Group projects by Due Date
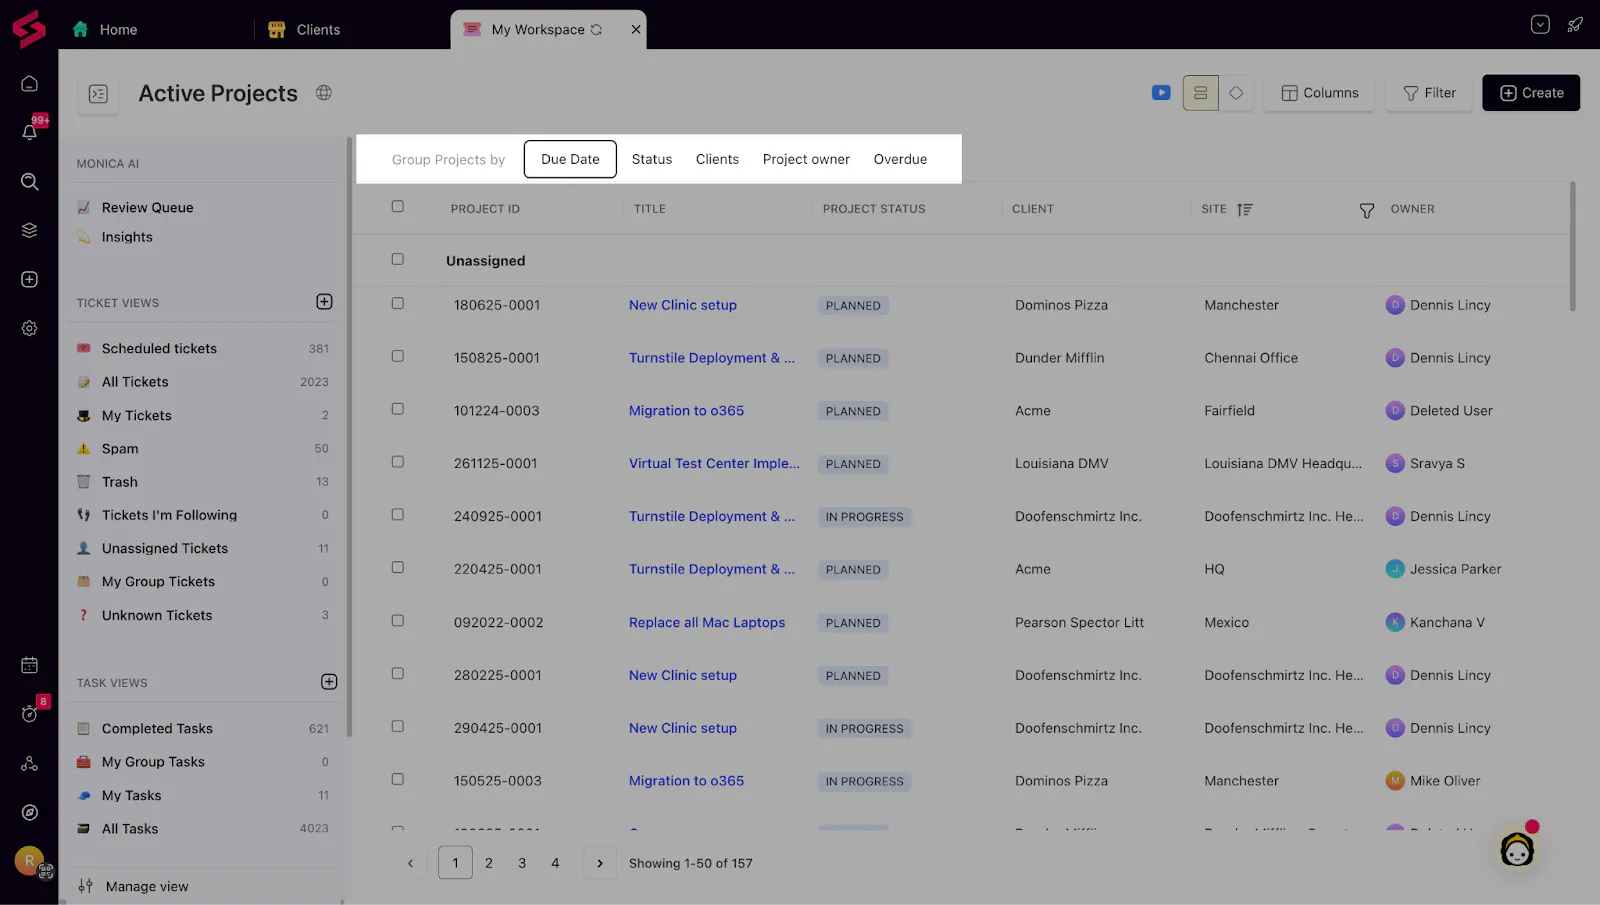Image resolution: width=1600 pixels, height=905 pixels. [x=570, y=159]
